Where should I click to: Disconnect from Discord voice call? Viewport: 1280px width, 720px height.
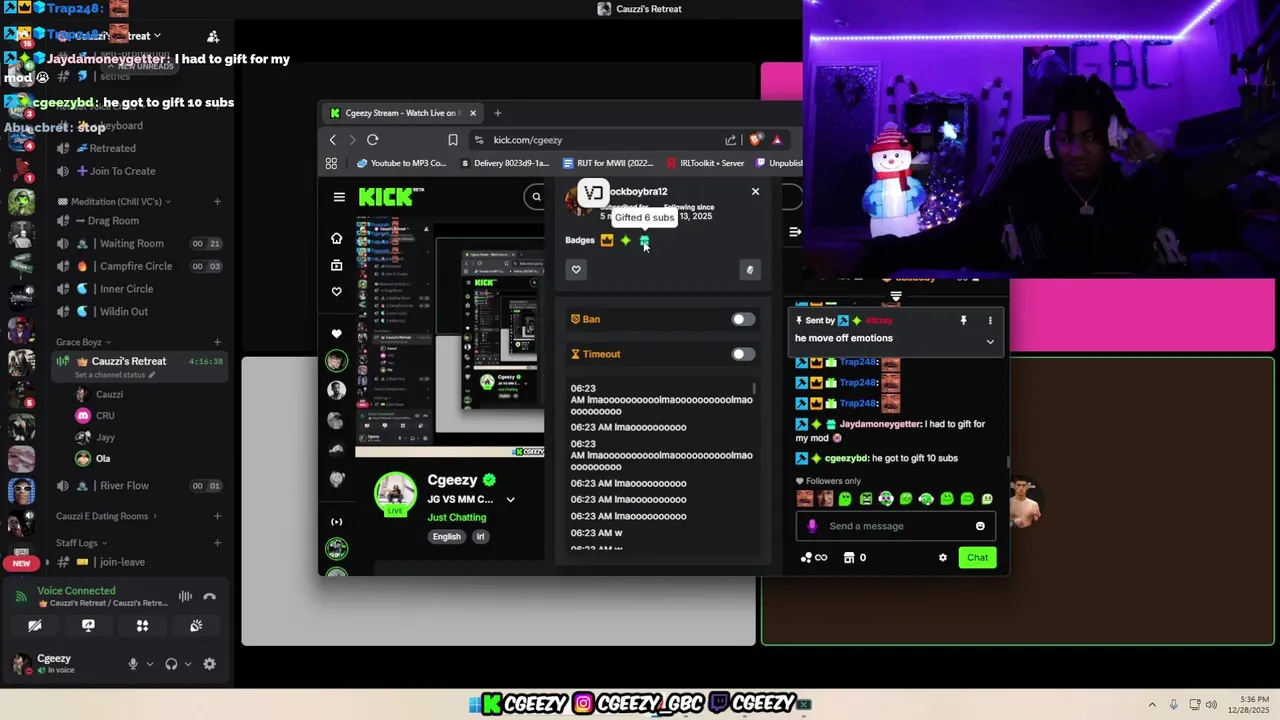coord(209,597)
